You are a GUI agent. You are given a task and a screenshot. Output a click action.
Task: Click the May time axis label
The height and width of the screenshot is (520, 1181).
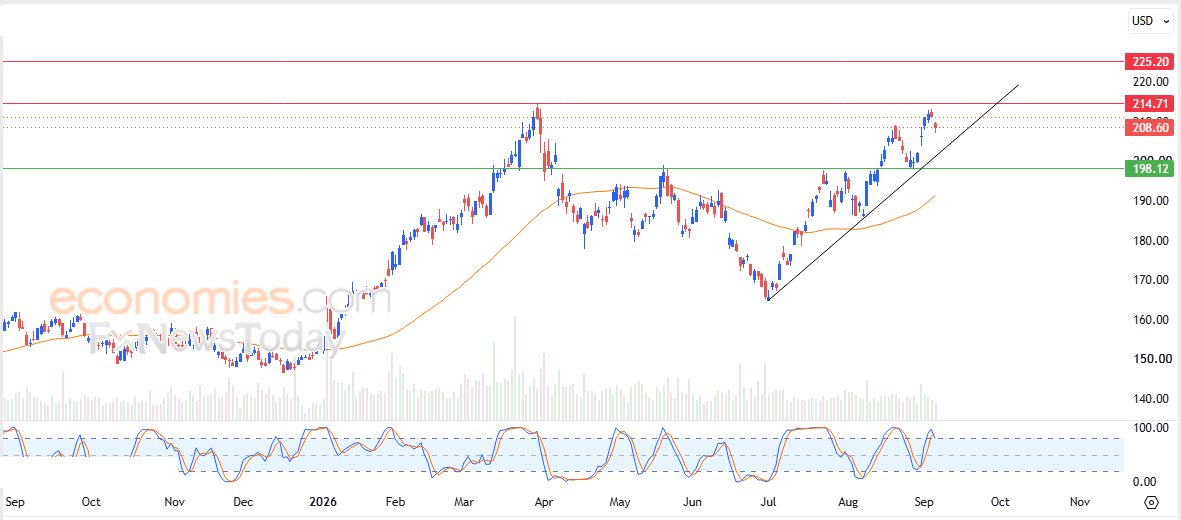(x=620, y=502)
